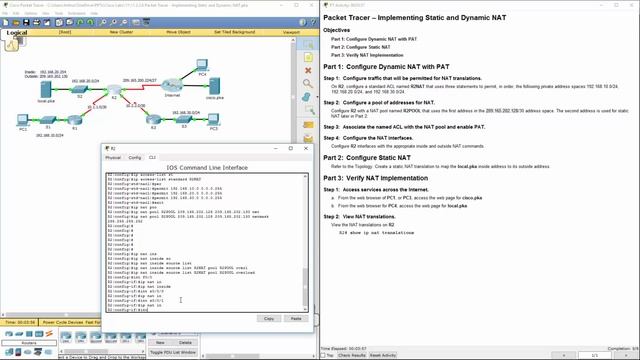The image size is (640, 360).
Task: Click the Redo green arrow icon
Action: pos(90,22)
